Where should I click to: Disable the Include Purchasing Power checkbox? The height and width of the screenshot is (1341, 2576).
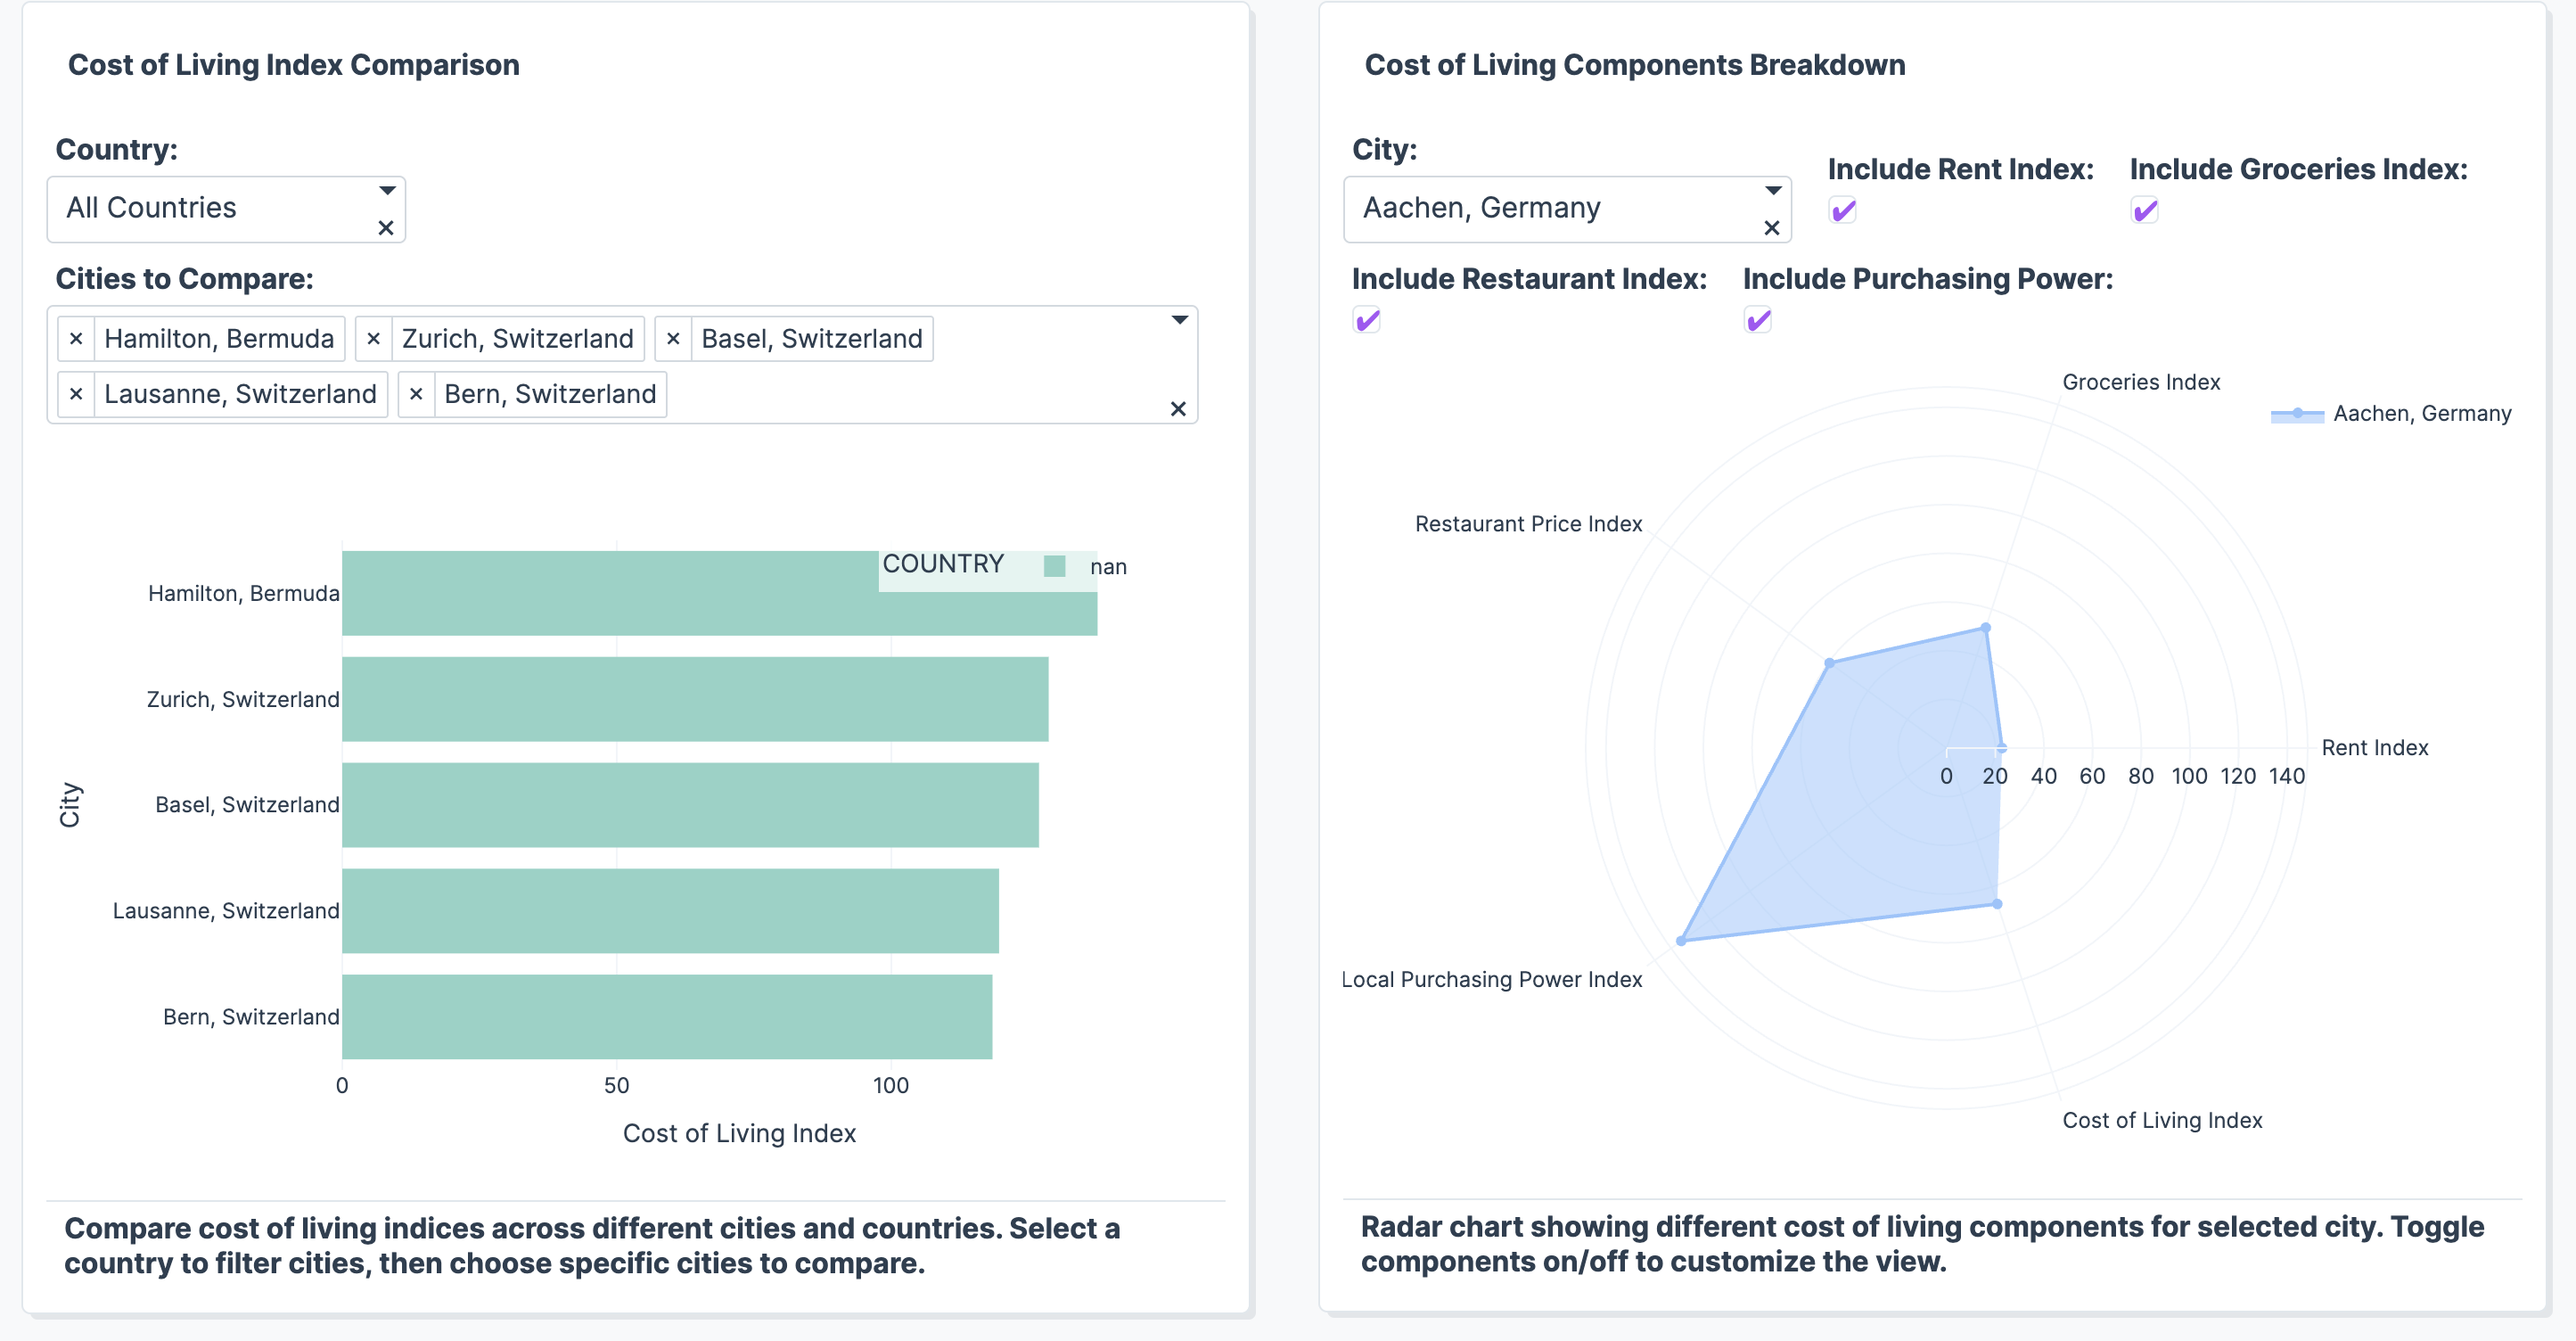[x=1758, y=320]
